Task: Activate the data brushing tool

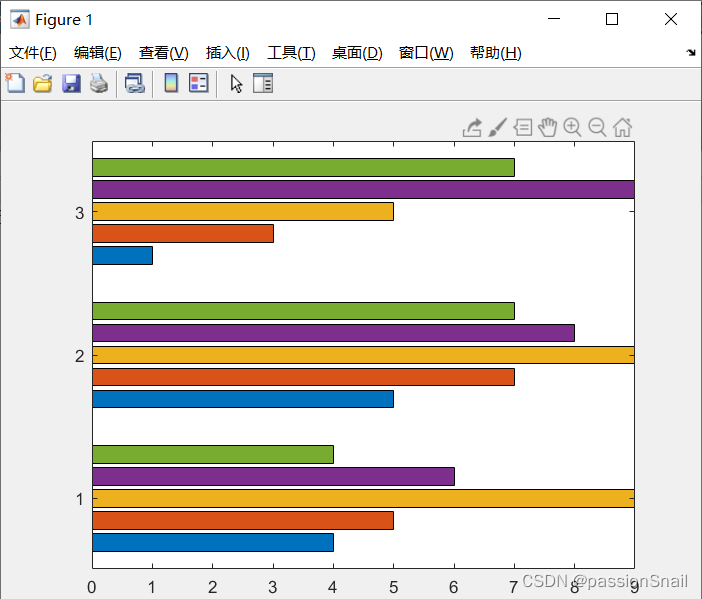Action: [x=498, y=128]
